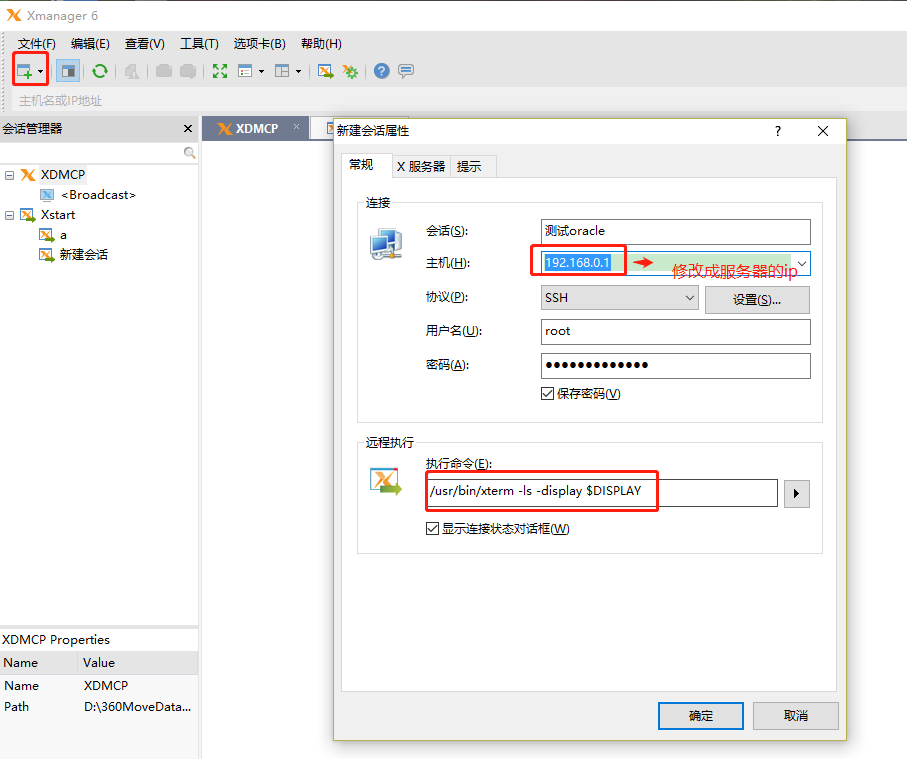The width and height of the screenshot is (907, 759).
Task: Close the XDMCP tab
Action: [296, 127]
